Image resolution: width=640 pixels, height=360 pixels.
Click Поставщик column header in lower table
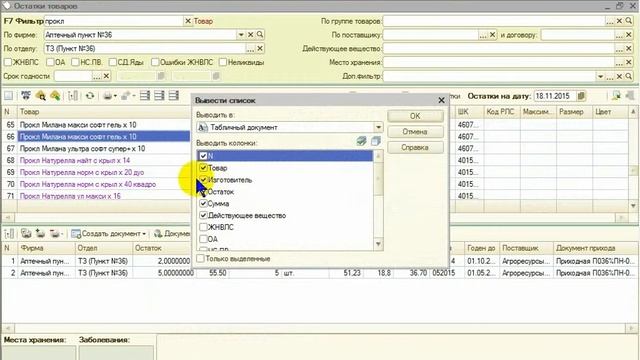tap(526, 248)
